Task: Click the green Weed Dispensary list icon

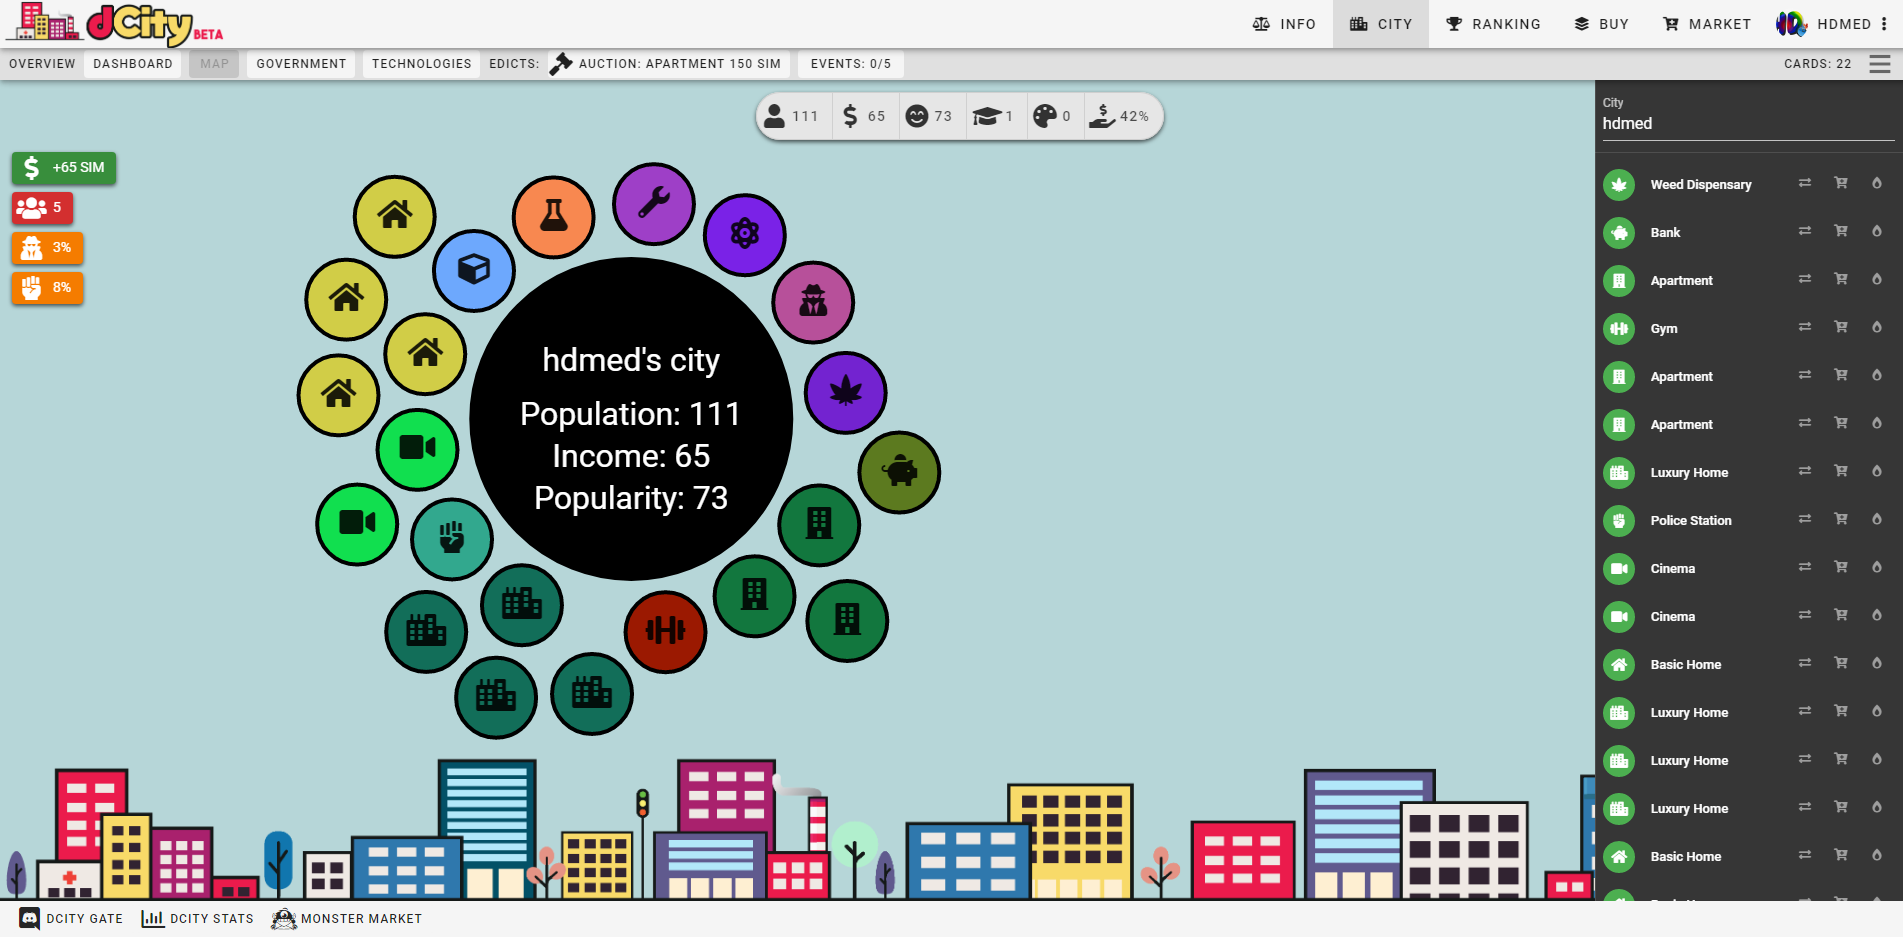Action: coord(1619,185)
